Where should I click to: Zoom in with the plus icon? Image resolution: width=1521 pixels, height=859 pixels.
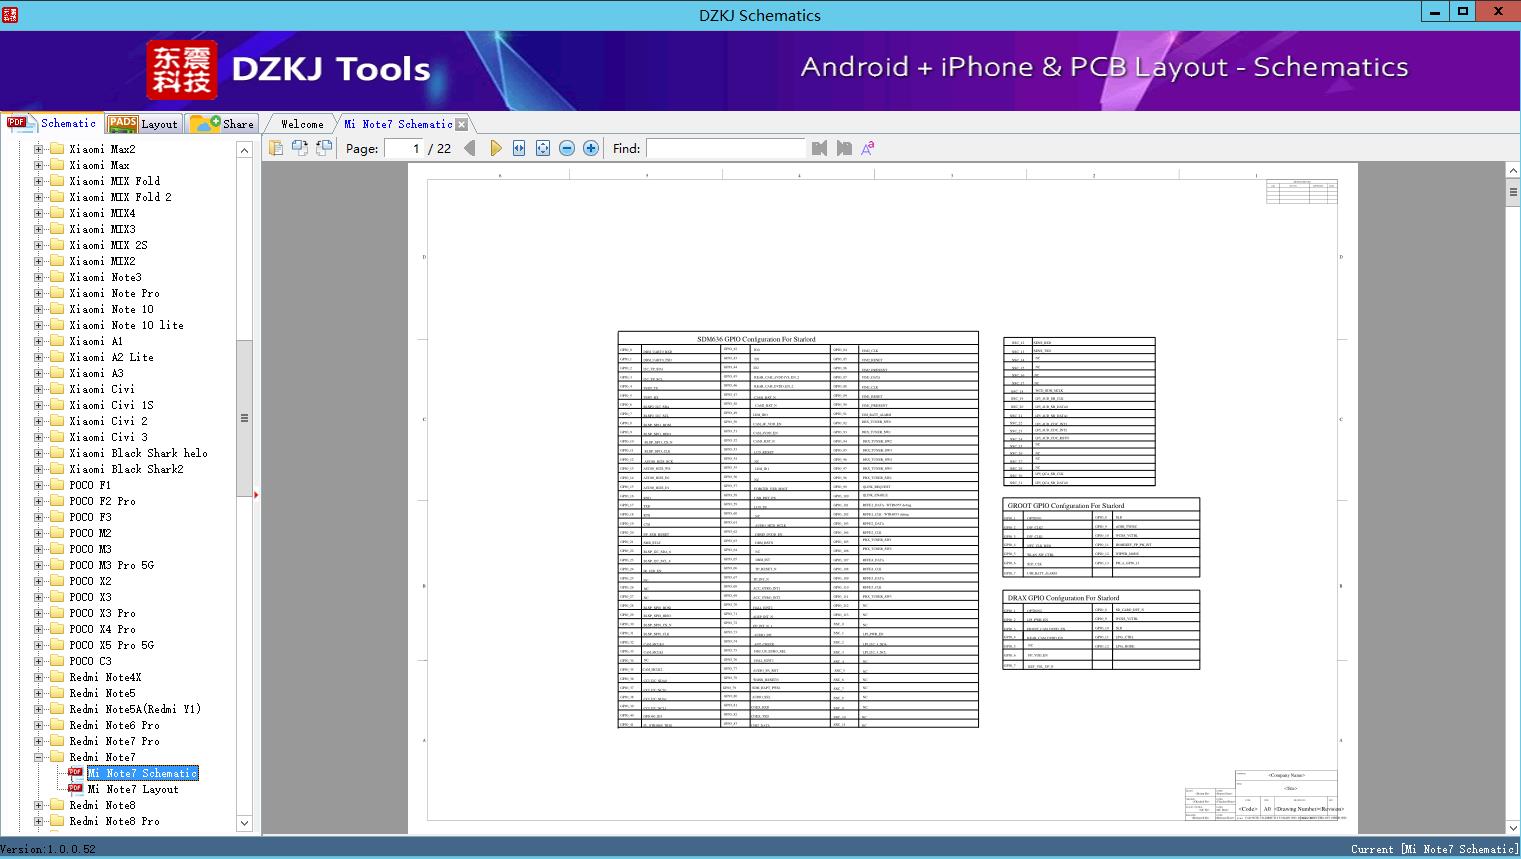tap(591, 148)
